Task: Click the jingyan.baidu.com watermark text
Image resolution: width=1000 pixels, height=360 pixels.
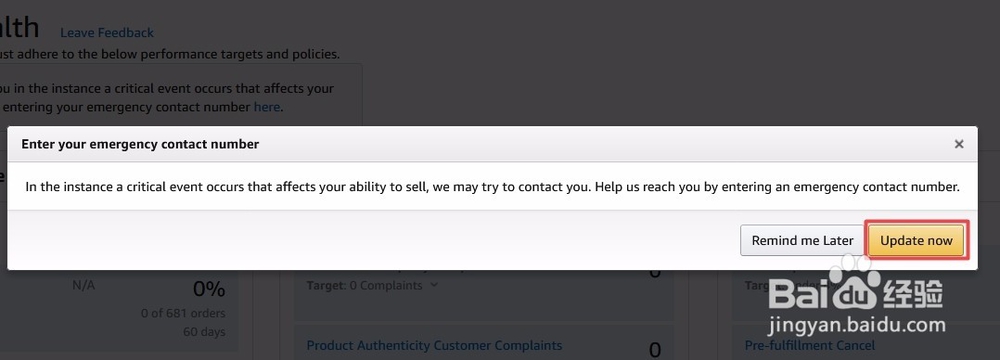Action: 857,325
